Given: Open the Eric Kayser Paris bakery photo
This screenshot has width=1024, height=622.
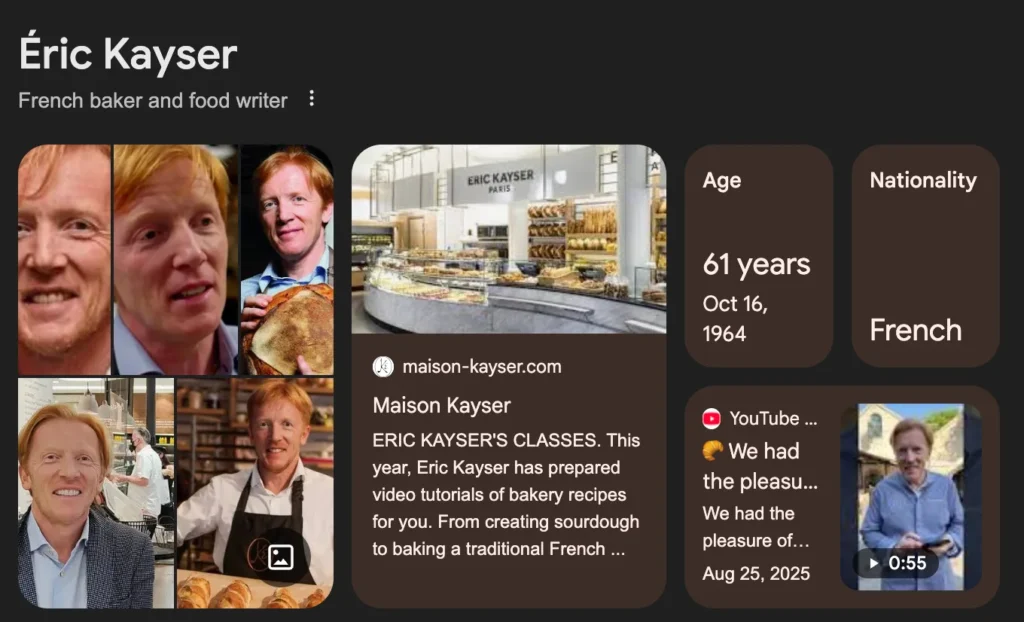Looking at the screenshot, I should (509, 239).
